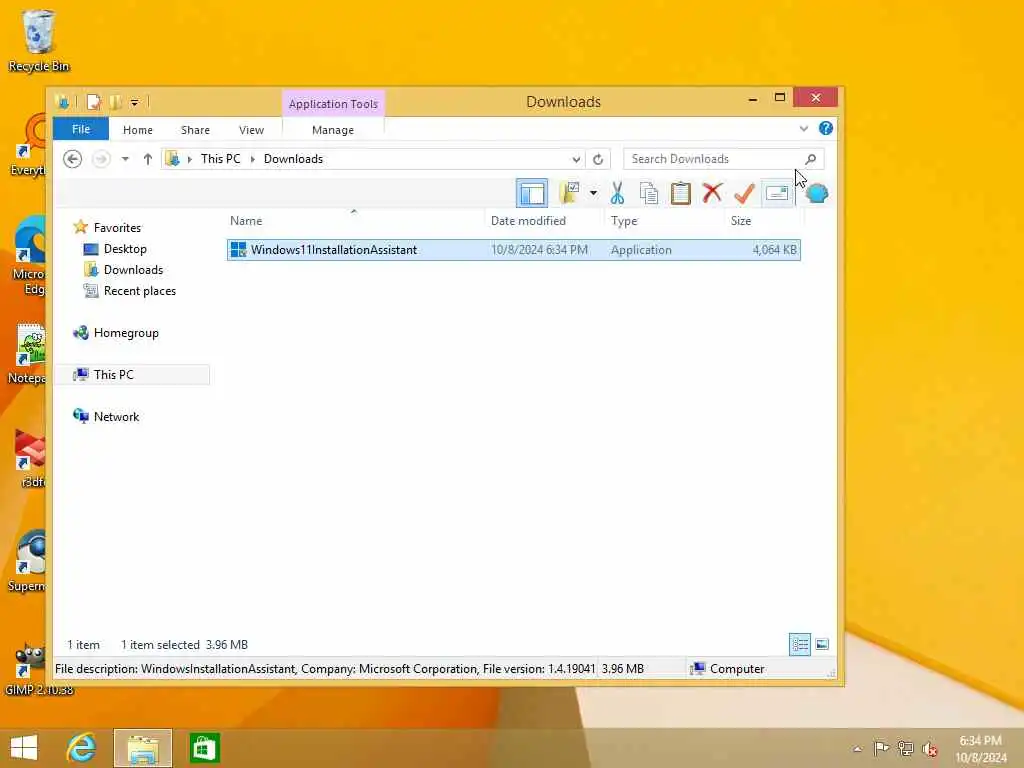Delete using the red X toolbar icon
Image resolution: width=1024 pixels, height=768 pixels.
(x=712, y=193)
